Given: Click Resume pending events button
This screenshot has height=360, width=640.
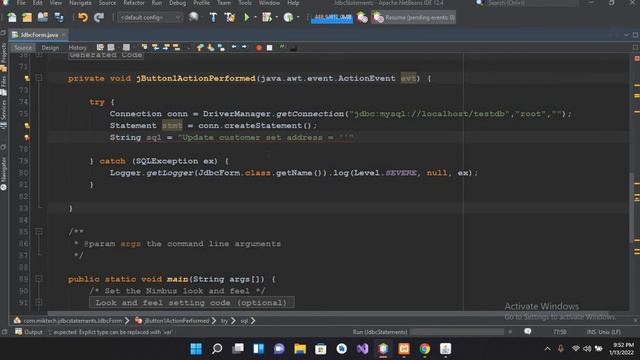Looking at the screenshot, I should click(x=413, y=18).
